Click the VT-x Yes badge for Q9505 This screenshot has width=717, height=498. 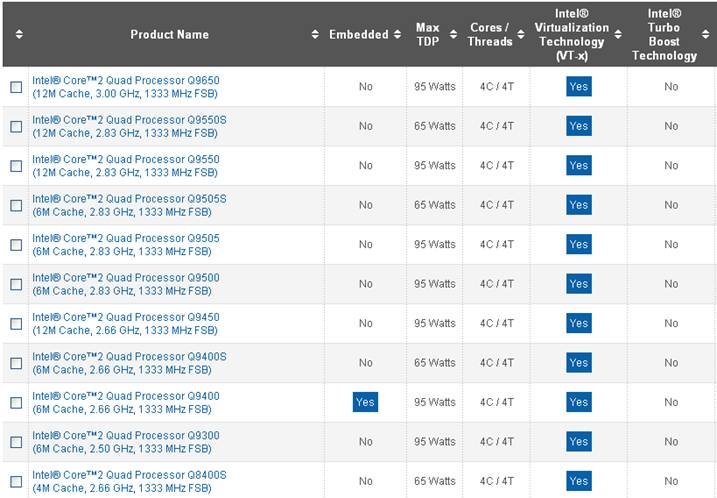(579, 244)
